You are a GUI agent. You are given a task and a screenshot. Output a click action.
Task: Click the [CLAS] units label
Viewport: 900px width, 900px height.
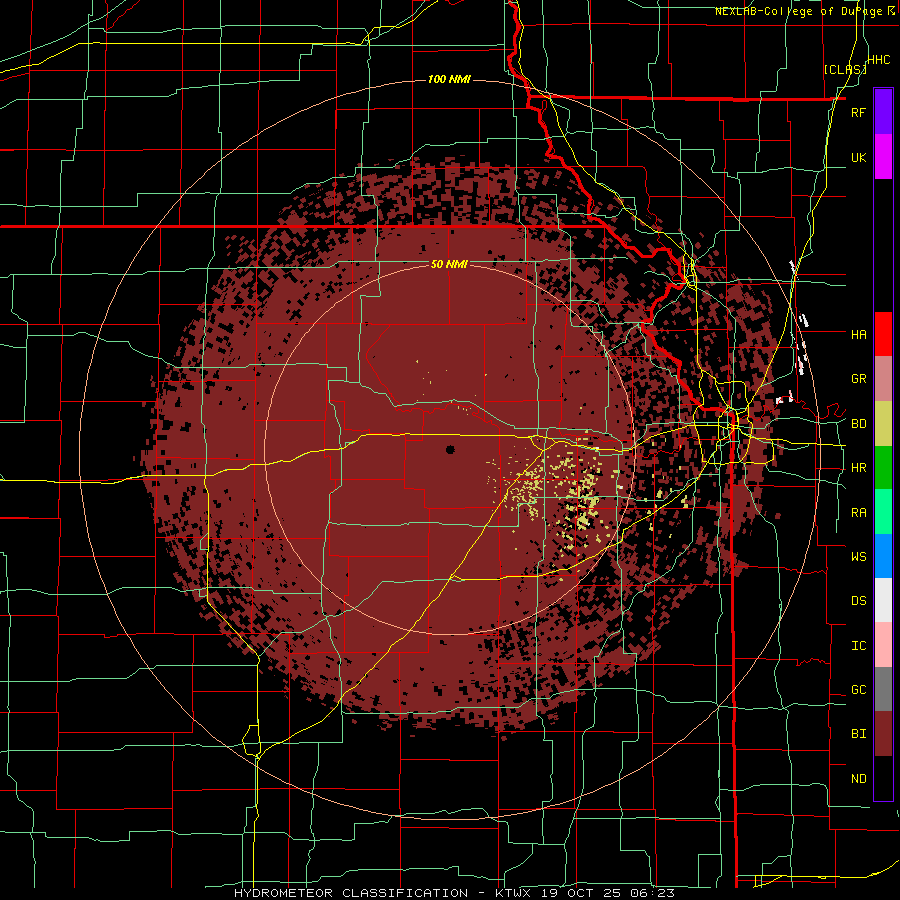coord(845,69)
